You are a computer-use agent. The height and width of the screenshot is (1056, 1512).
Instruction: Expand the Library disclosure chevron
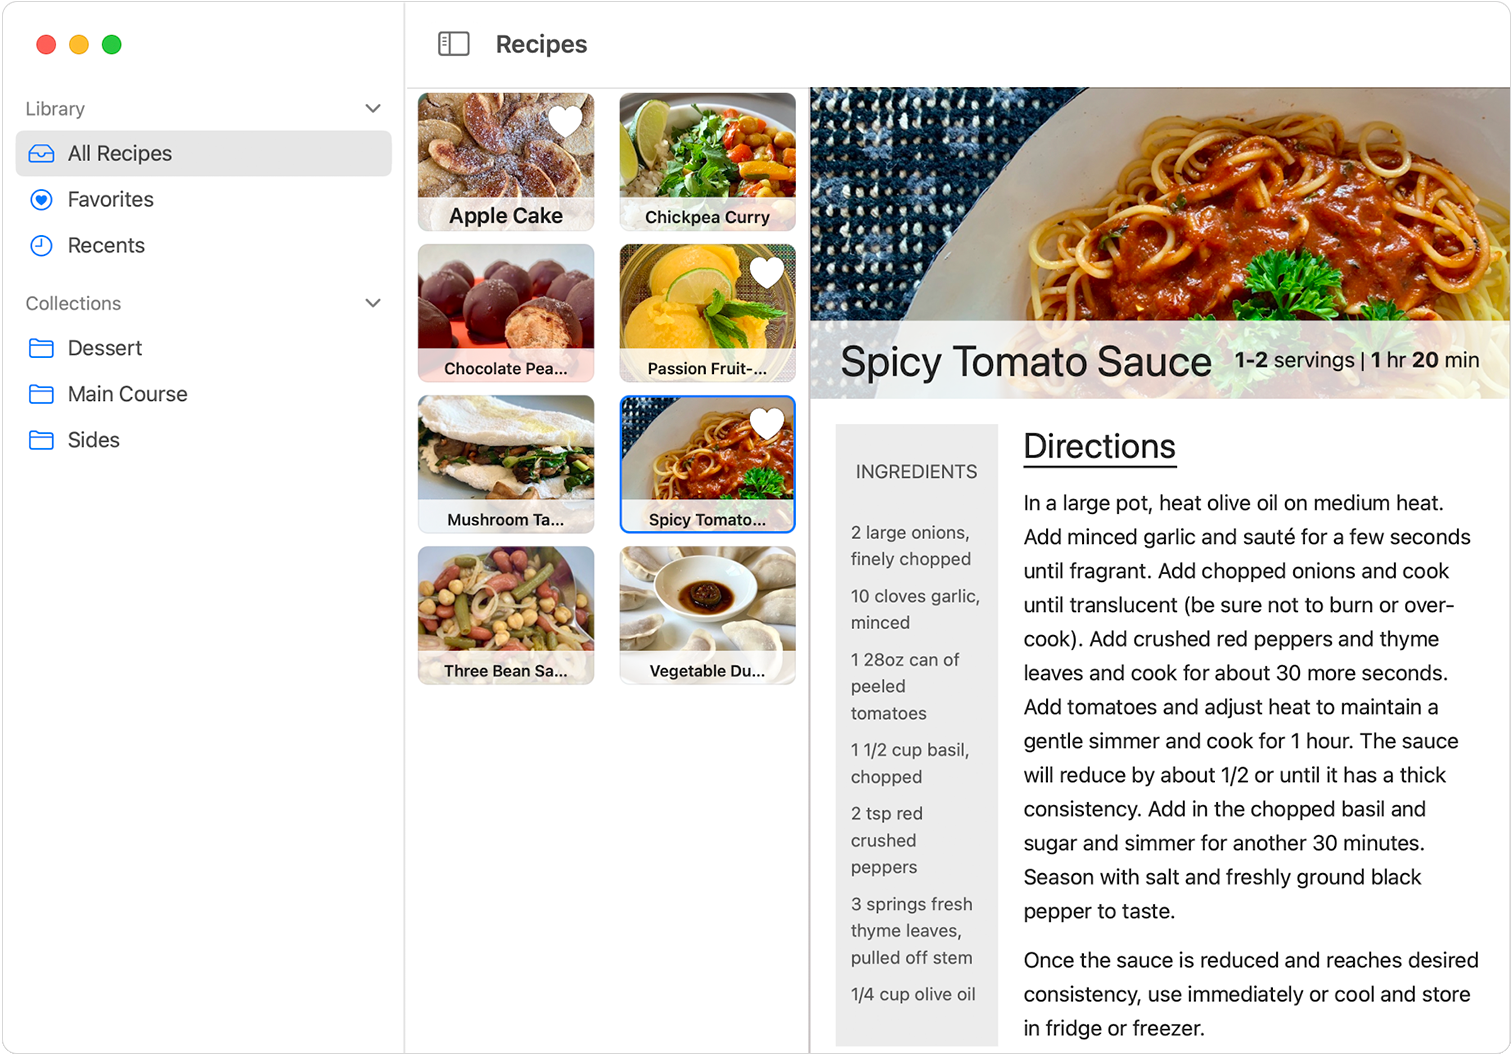[x=372, y=108]
